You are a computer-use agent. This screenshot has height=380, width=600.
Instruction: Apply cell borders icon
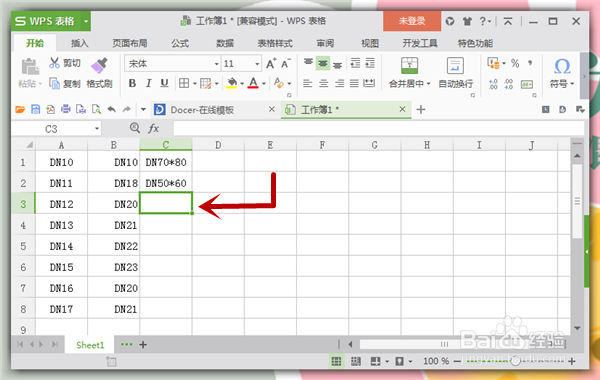[x=184, y=83]
